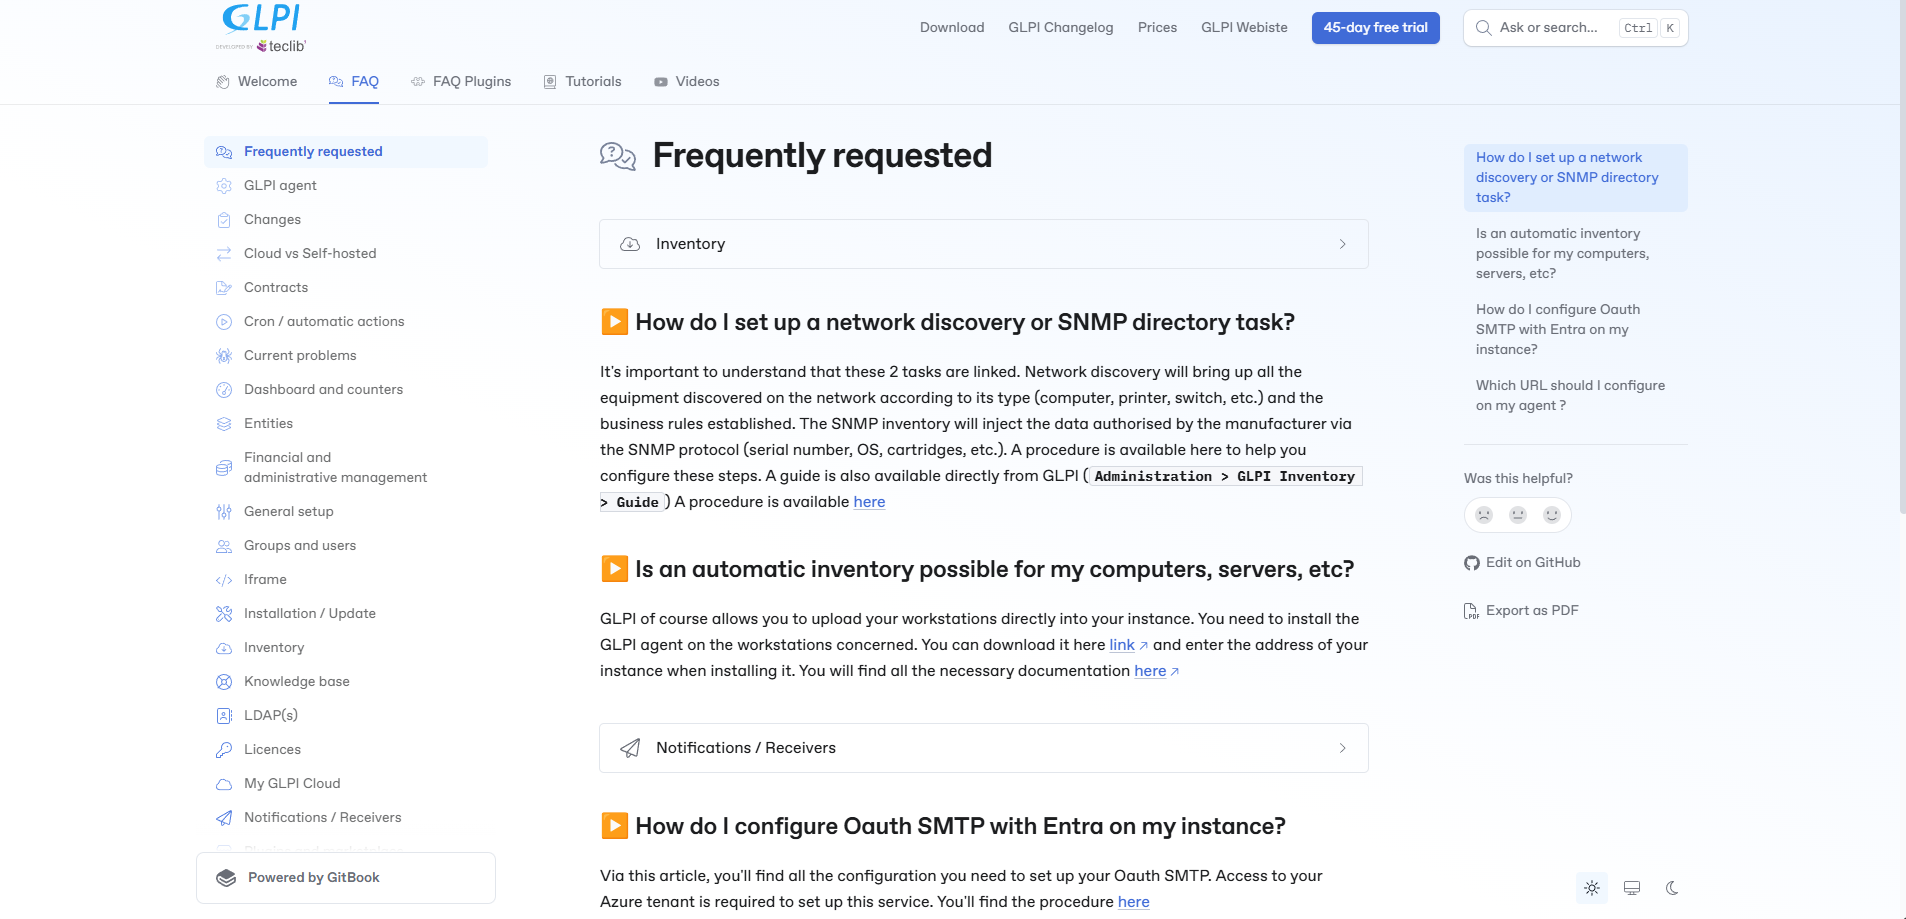The image size is (1906, 919).
Task: Expand the Notifications / Receivers card chevron
Action: [x=1343, y=748]
